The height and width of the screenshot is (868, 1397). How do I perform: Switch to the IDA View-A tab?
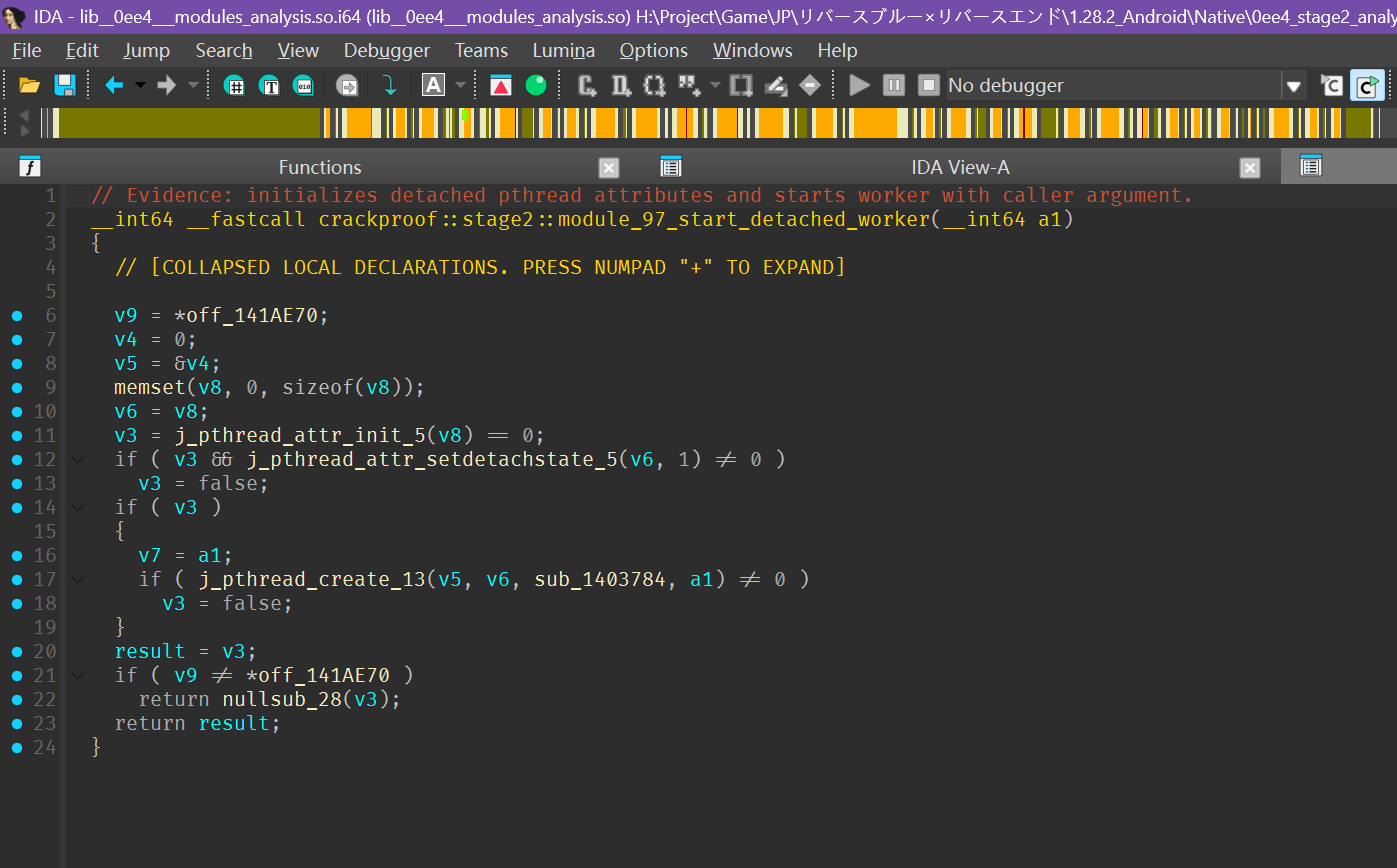961,167
